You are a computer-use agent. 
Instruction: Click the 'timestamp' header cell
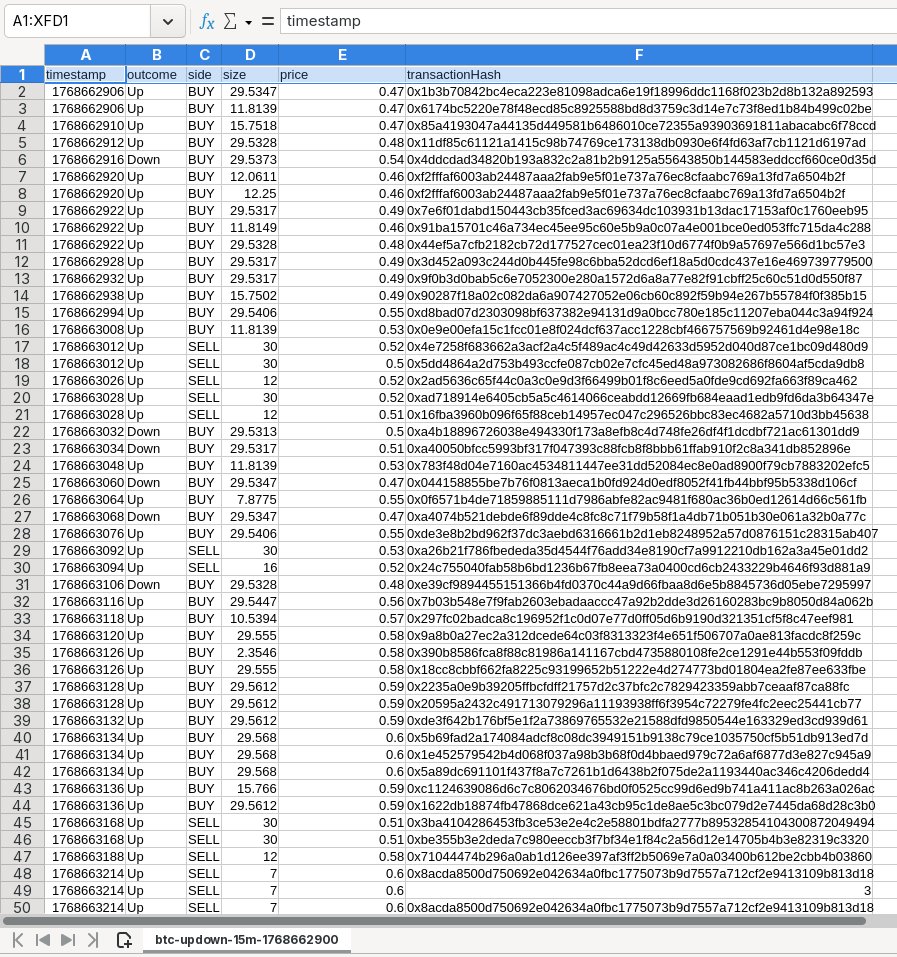click(x=85, y=74)
